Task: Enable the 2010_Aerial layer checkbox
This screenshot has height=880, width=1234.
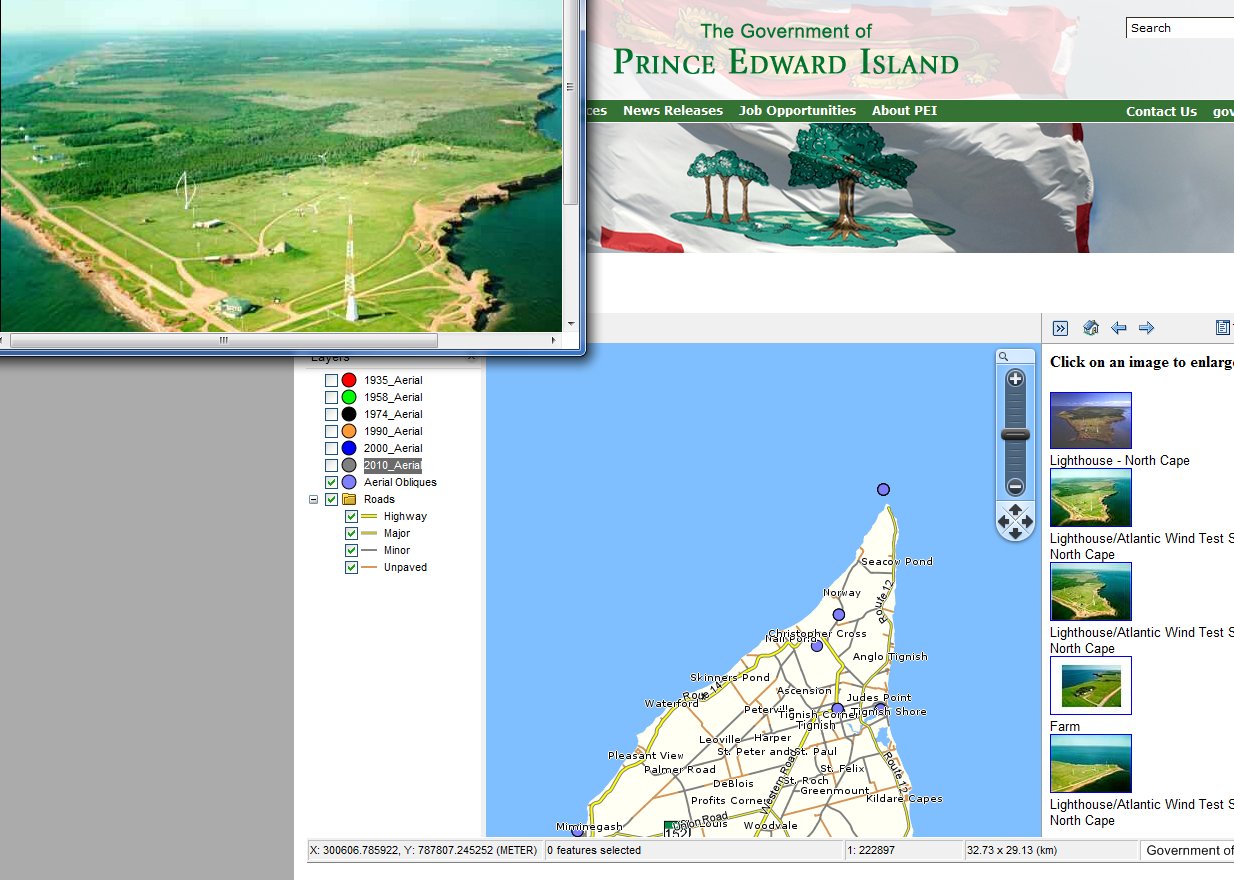Action: (x=331, y=465)
